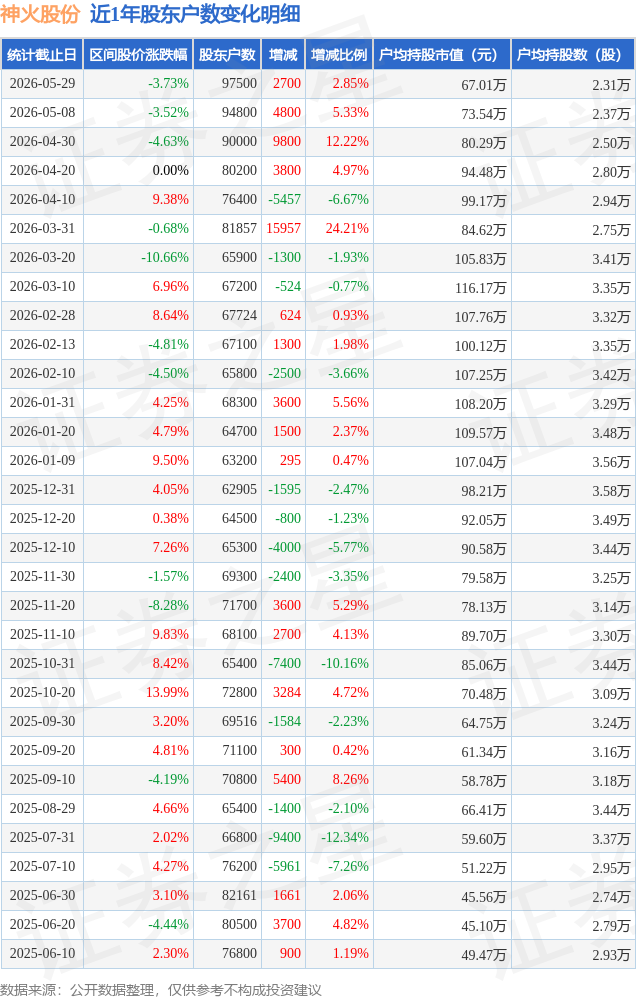Click the 股东户数 column header
Viewport: 636px width, 999px height.
click(x=228, y=55)
